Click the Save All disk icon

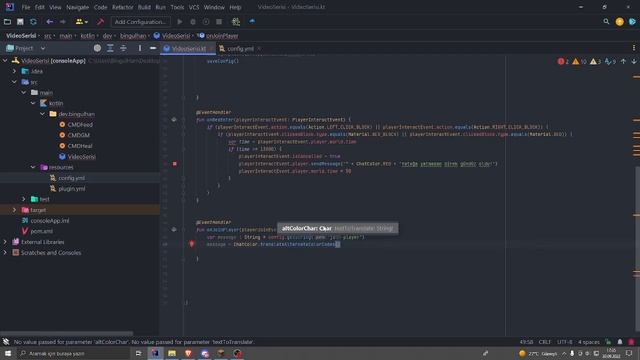[20, 22]
